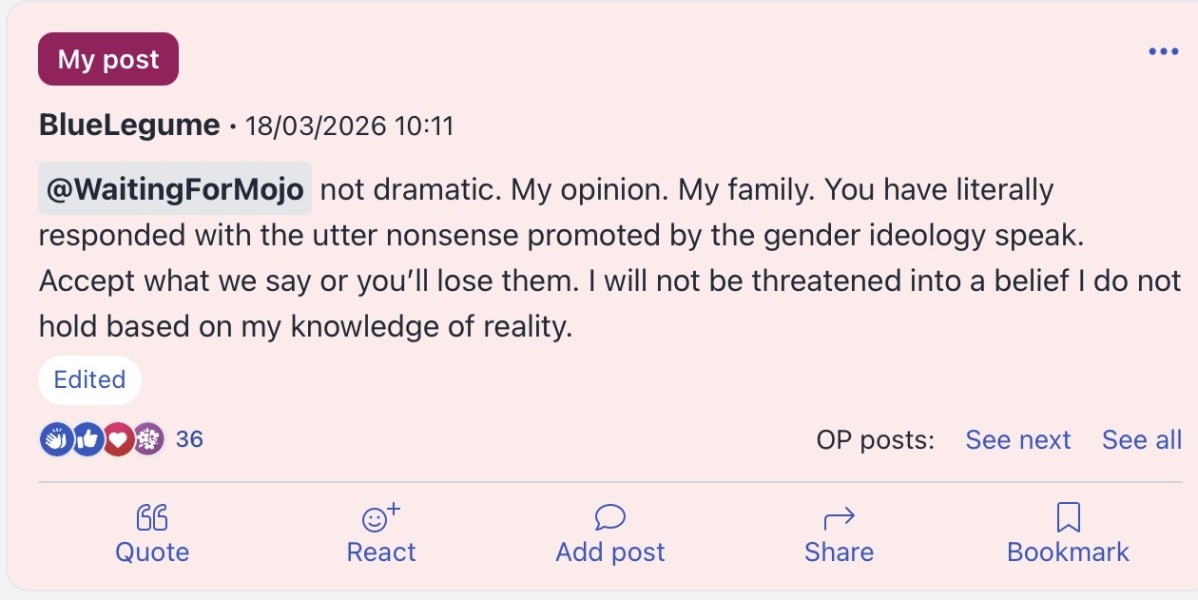
Task: Open the post timestamp 18/03/2026
Action: (316, 125)
